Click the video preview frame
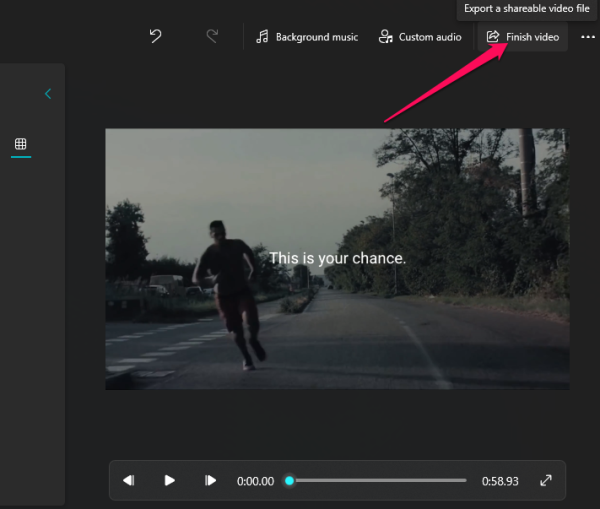 [337, 259]
